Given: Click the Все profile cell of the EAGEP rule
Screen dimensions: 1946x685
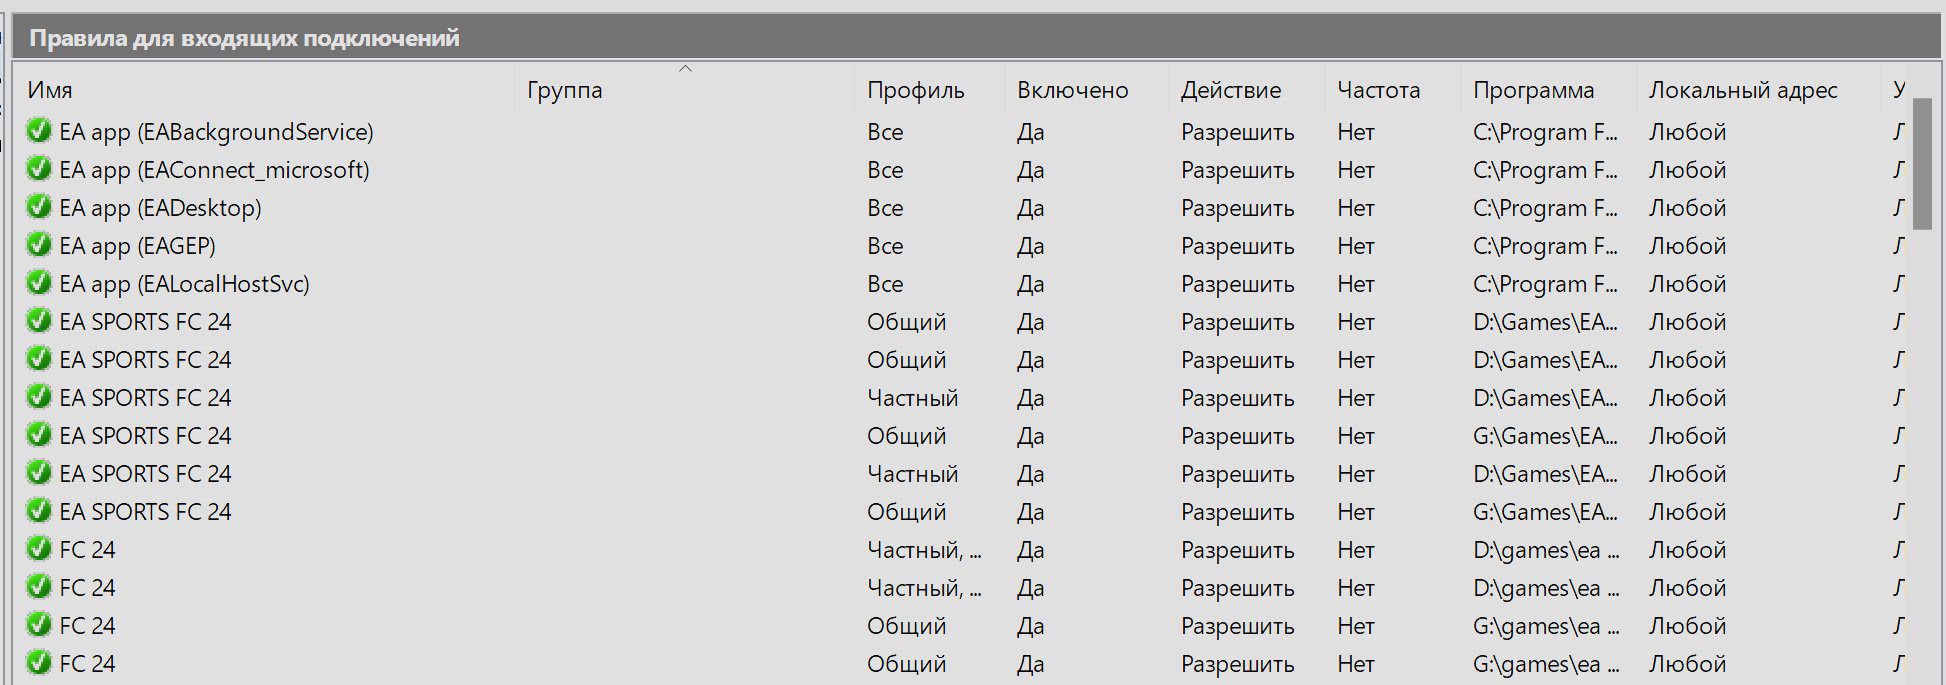Looking at the screenshot, I should 885,246.
